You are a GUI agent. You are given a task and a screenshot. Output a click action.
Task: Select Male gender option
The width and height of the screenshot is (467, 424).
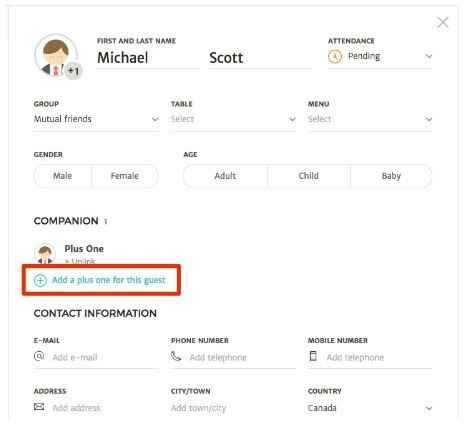(x=63, y=176)
